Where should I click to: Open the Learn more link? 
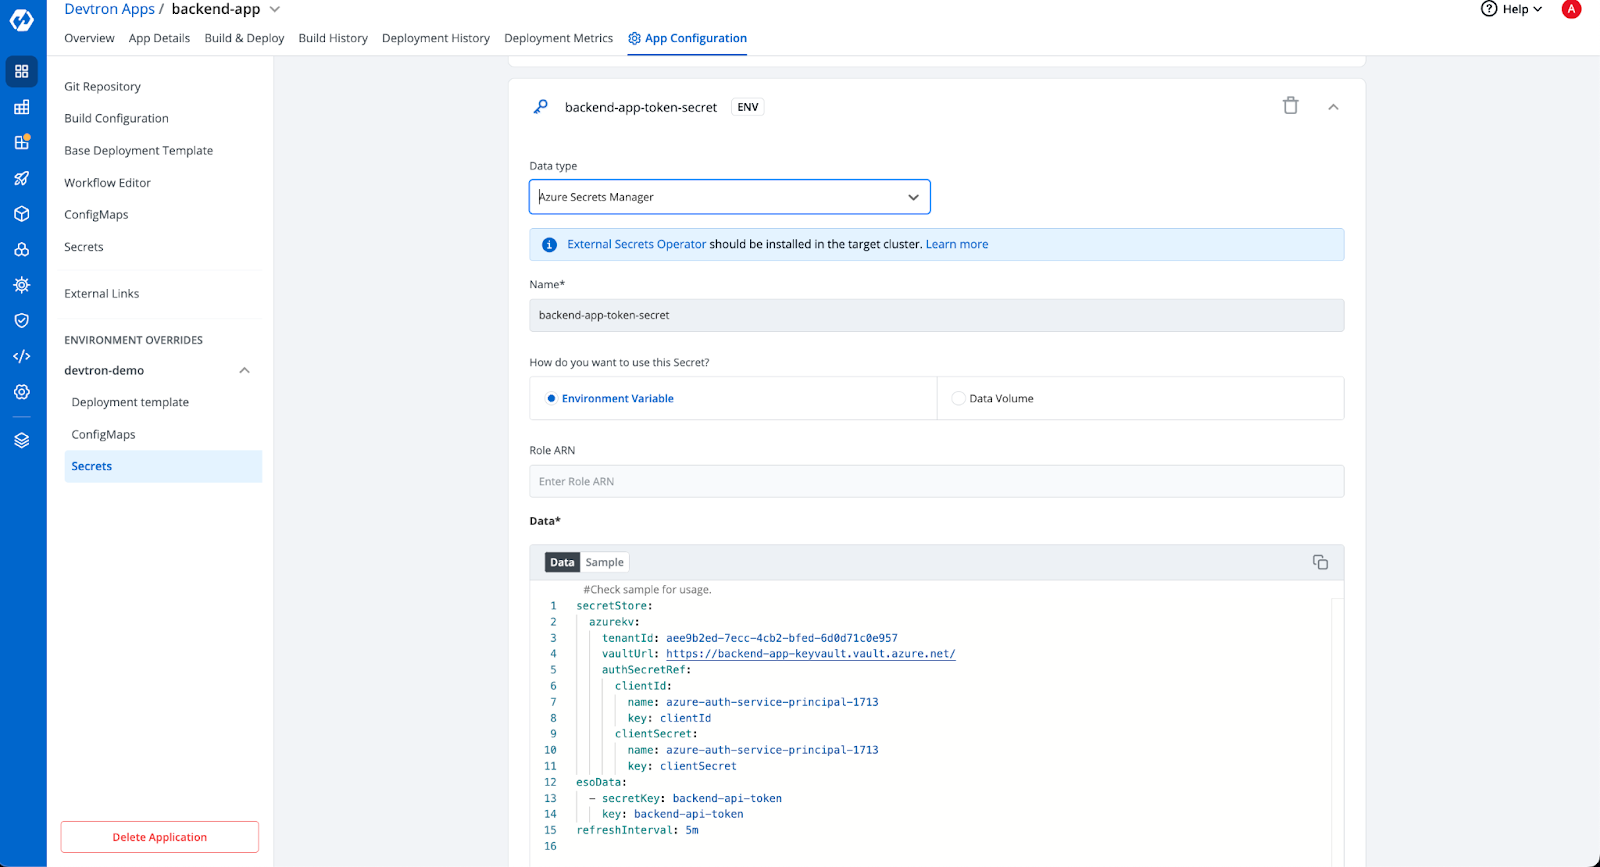pyautogui.click(x=957, y=244)
